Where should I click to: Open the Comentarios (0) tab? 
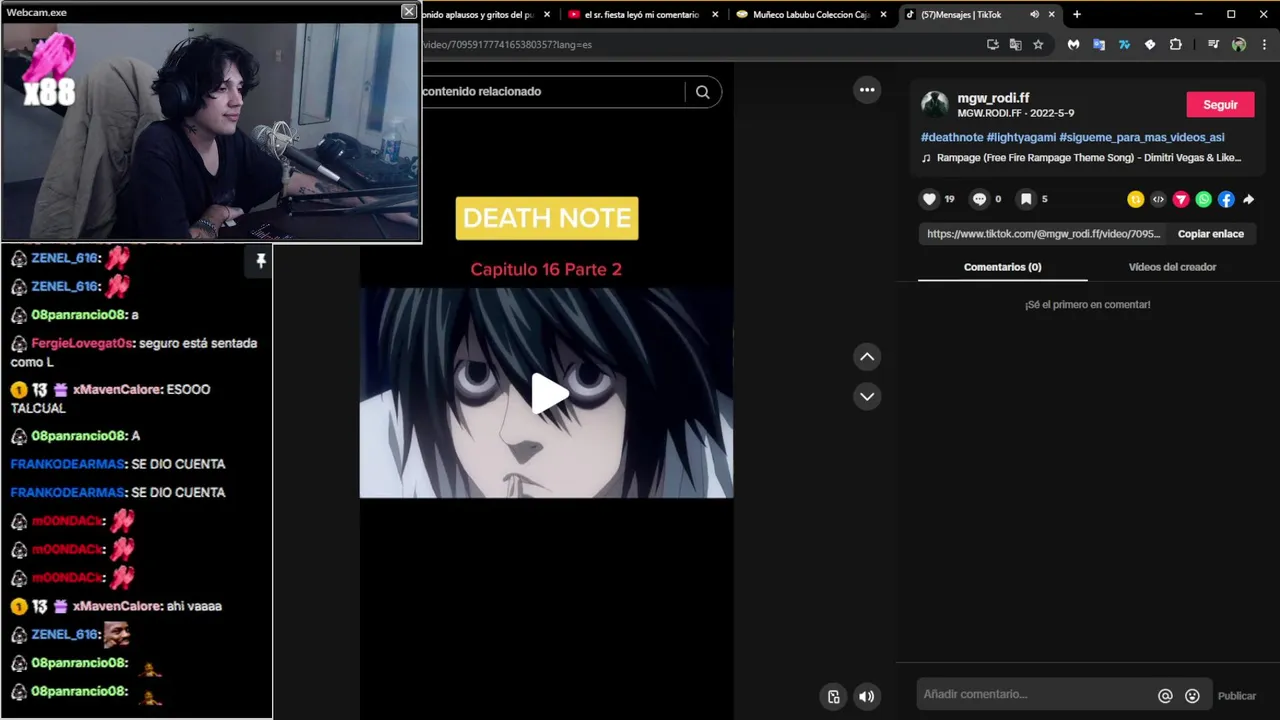tap(1002, 267)
